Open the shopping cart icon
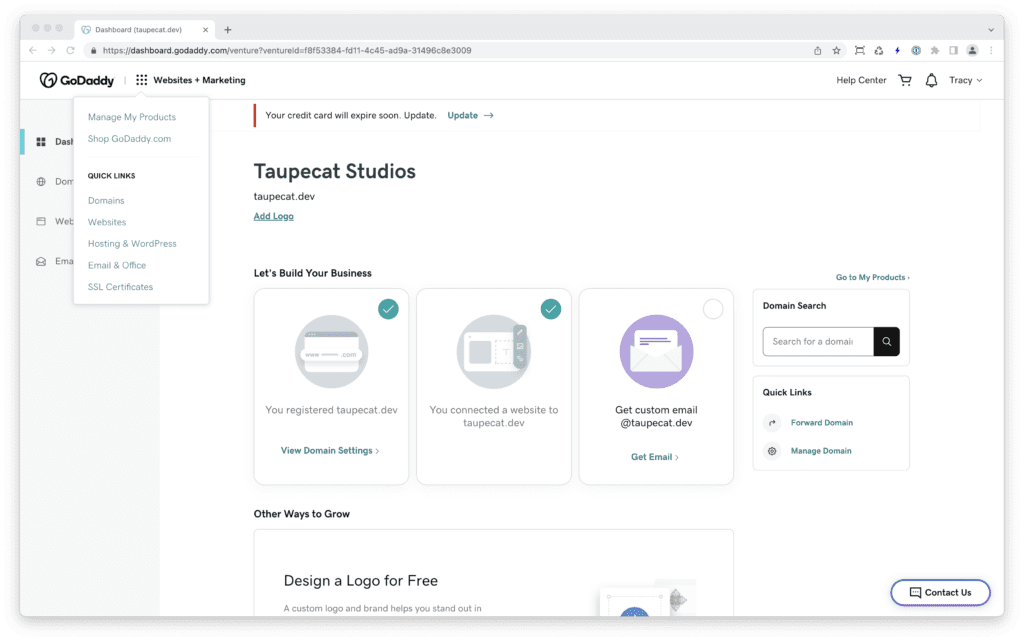Viewport: 1024px width, 641px height. (x=905, y=80)
